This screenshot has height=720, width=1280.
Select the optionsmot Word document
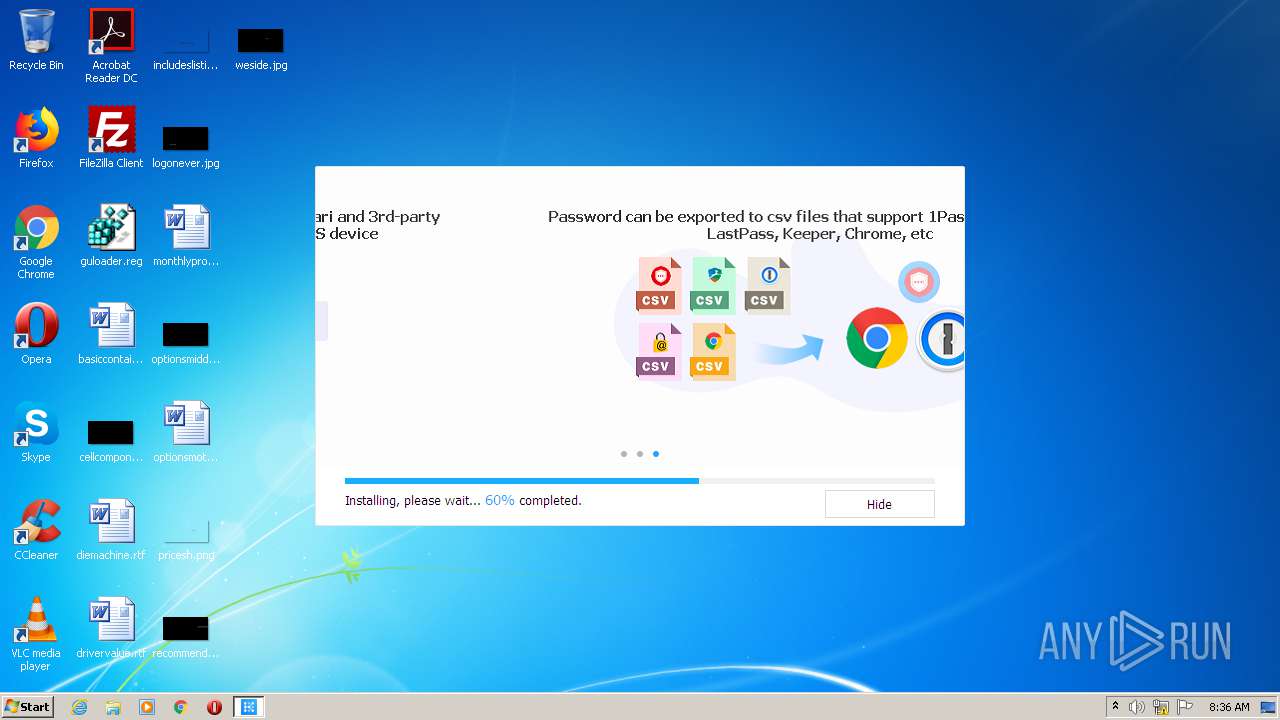[186, 432]
